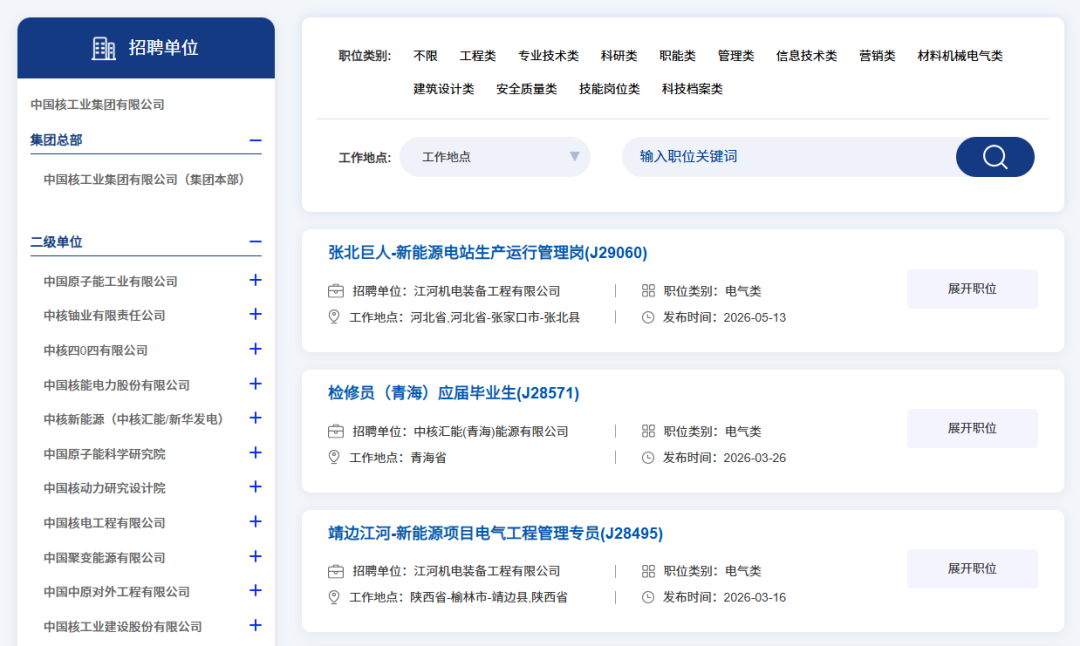
Task: Click category grid icon on J28495 card
Action: 648,571
